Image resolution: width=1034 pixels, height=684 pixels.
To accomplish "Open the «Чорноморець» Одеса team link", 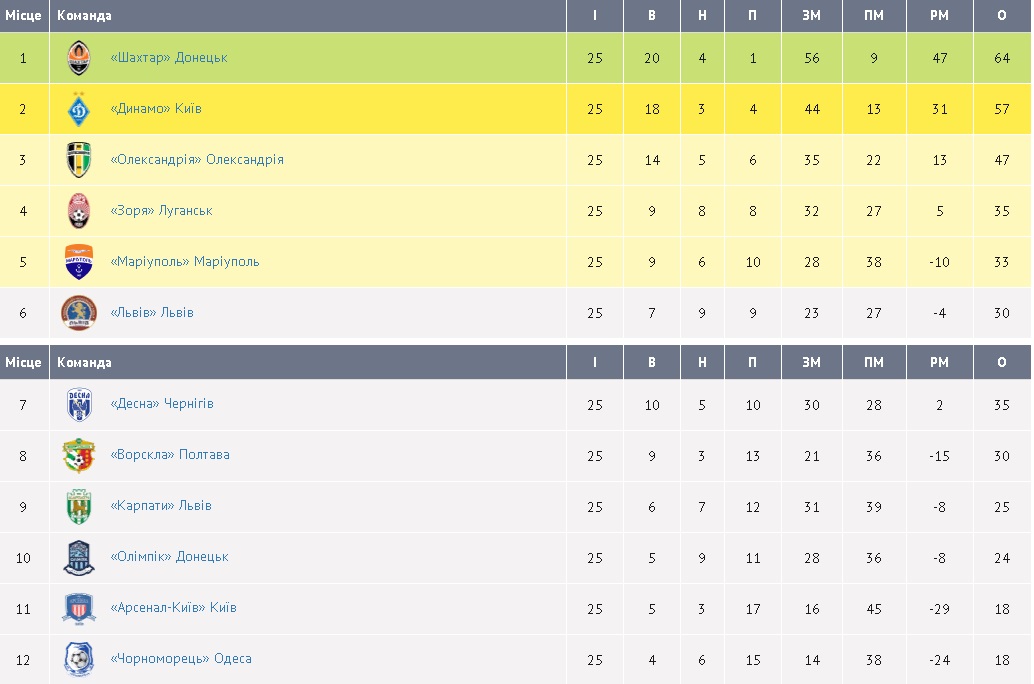I will [x=181, y=659].
